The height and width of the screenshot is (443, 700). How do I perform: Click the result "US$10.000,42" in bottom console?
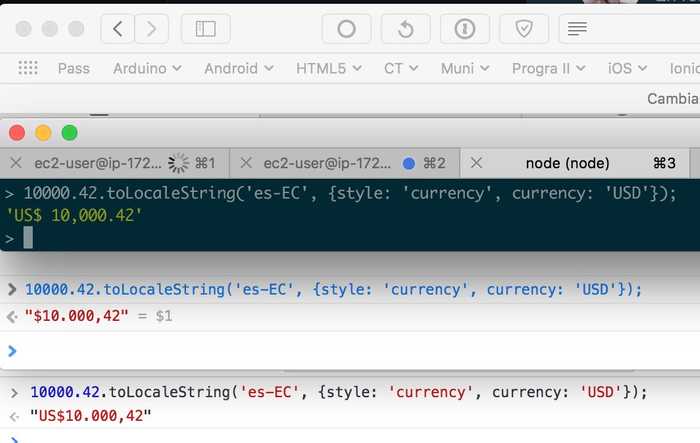[91, 416]
